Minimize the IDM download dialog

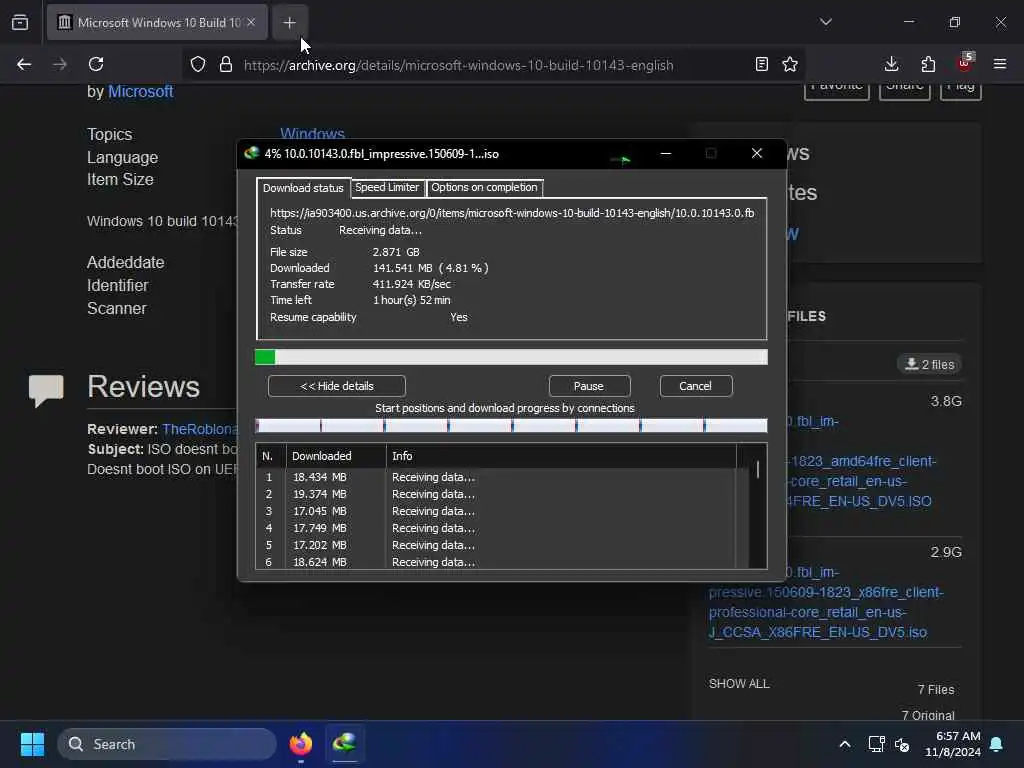[x=665, y=153]
